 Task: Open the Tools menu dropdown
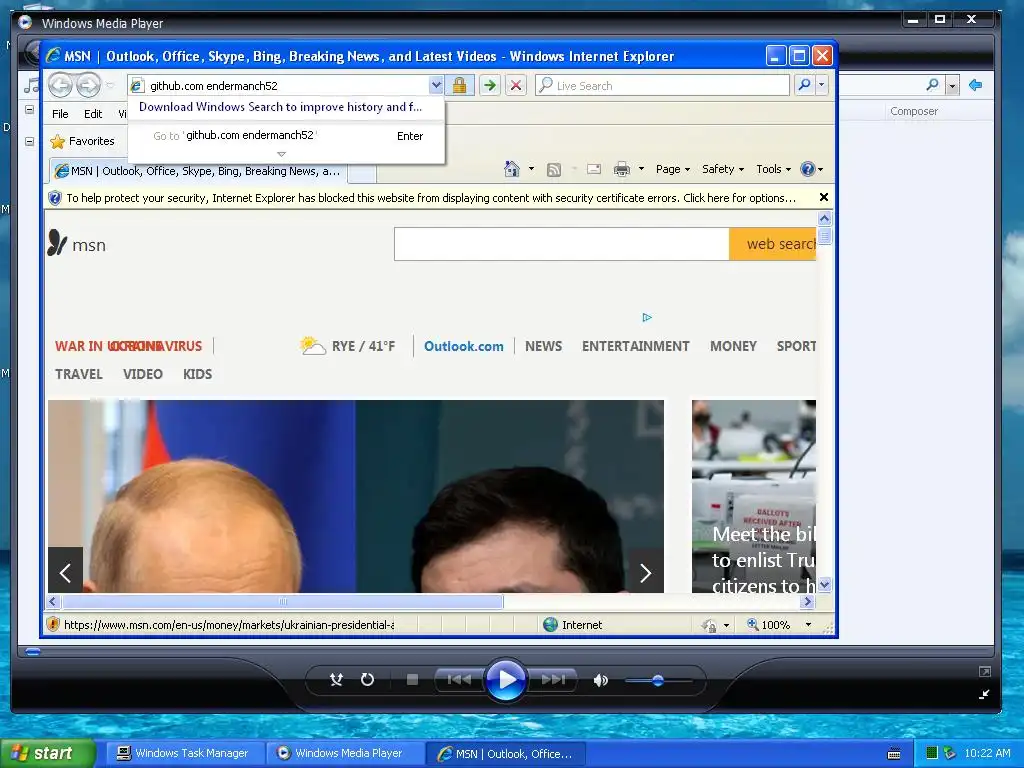tap(773, 169)
